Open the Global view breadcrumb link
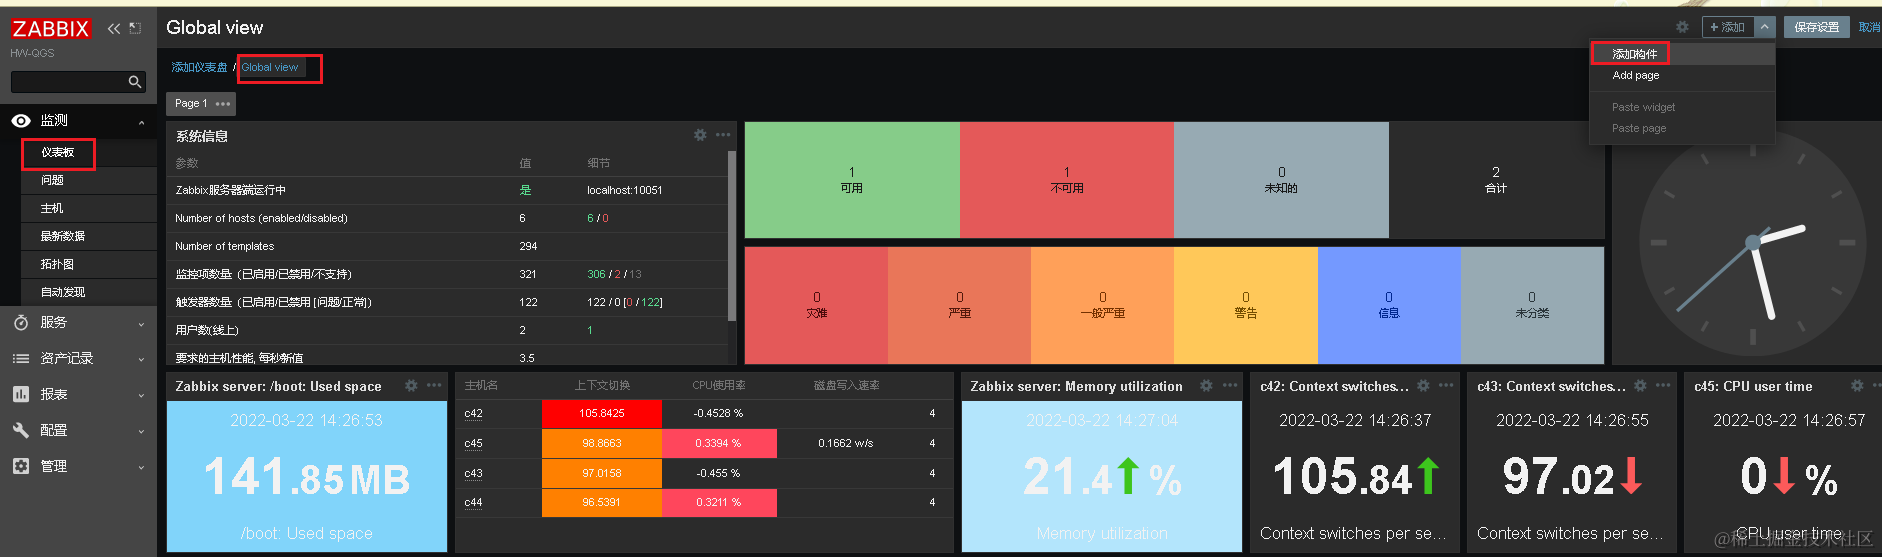The image size is (1882, 557). 270,67
